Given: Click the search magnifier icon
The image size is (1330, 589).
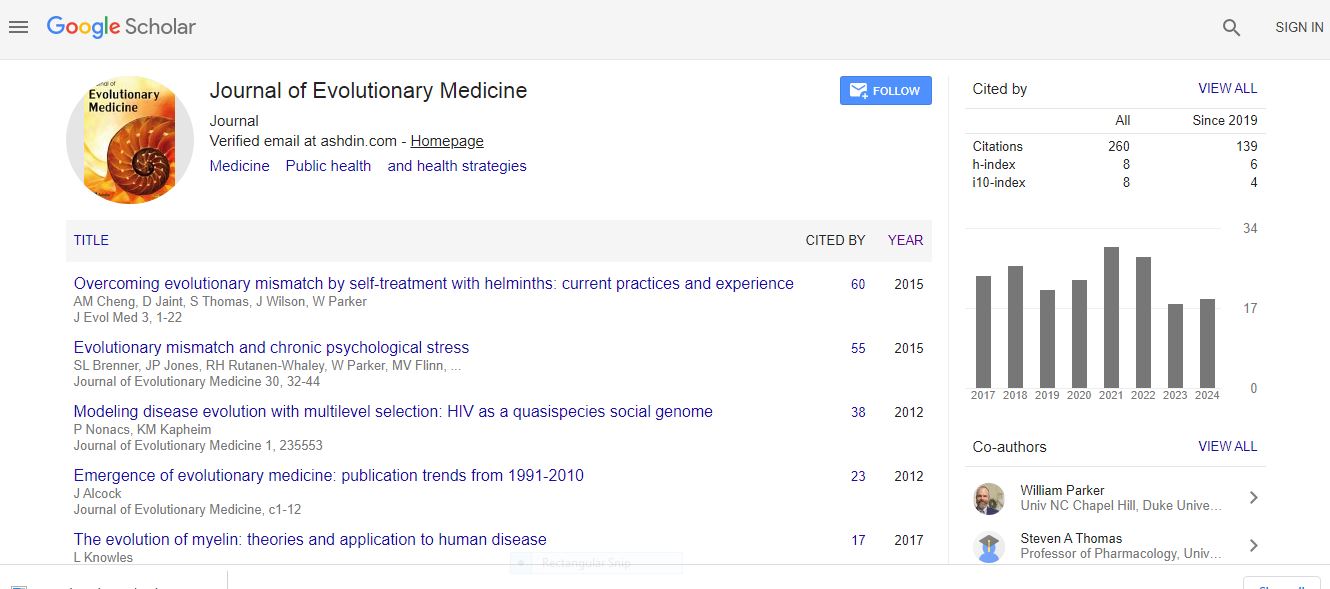Looking at the screenshot, I should (x=1231, y=28).
